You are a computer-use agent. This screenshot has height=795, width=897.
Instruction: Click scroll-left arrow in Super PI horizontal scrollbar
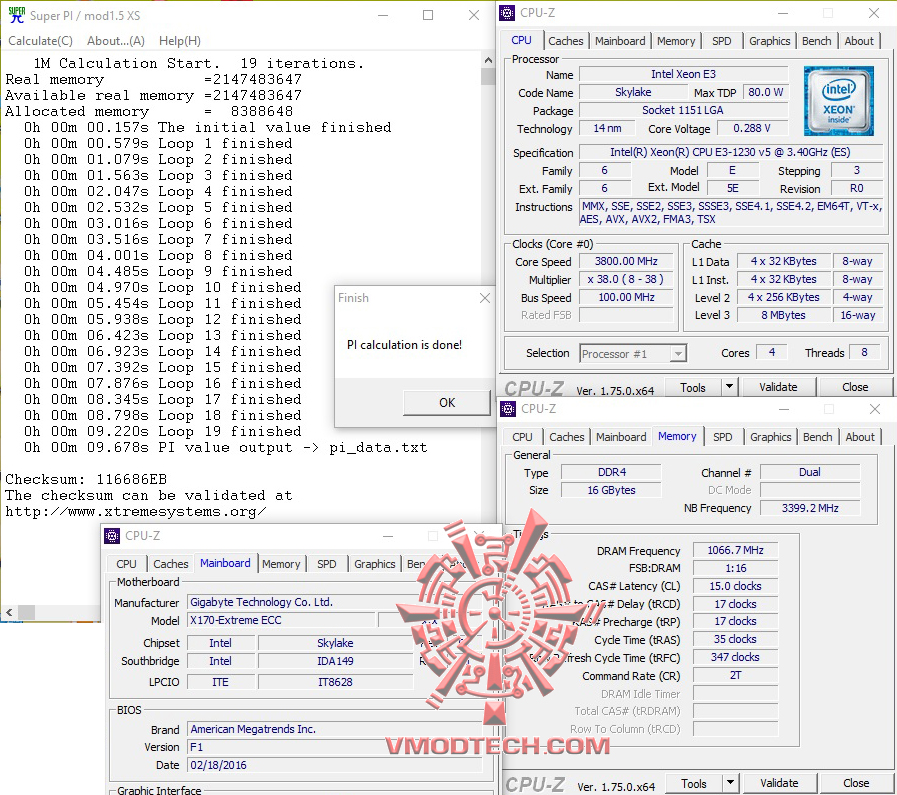[x=9, y=613]
